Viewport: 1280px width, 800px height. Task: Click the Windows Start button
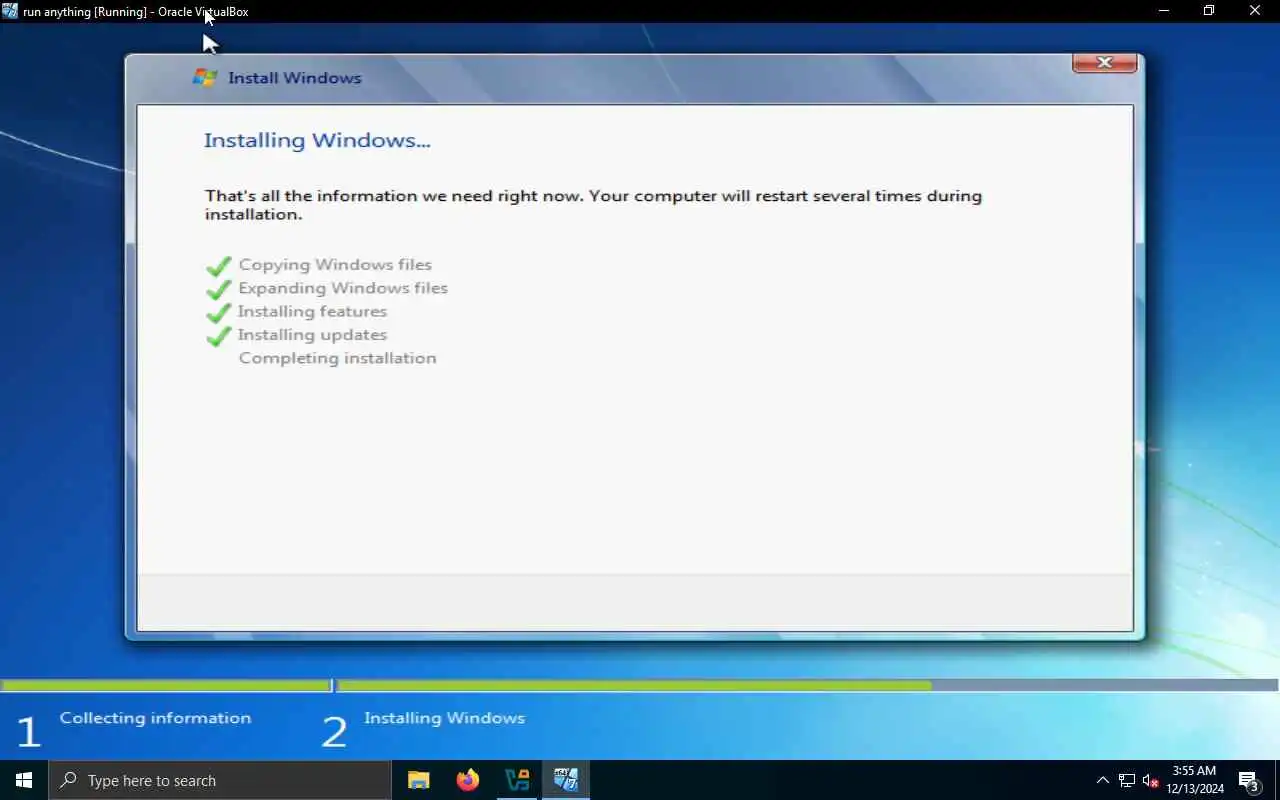[x=24, y=780]
